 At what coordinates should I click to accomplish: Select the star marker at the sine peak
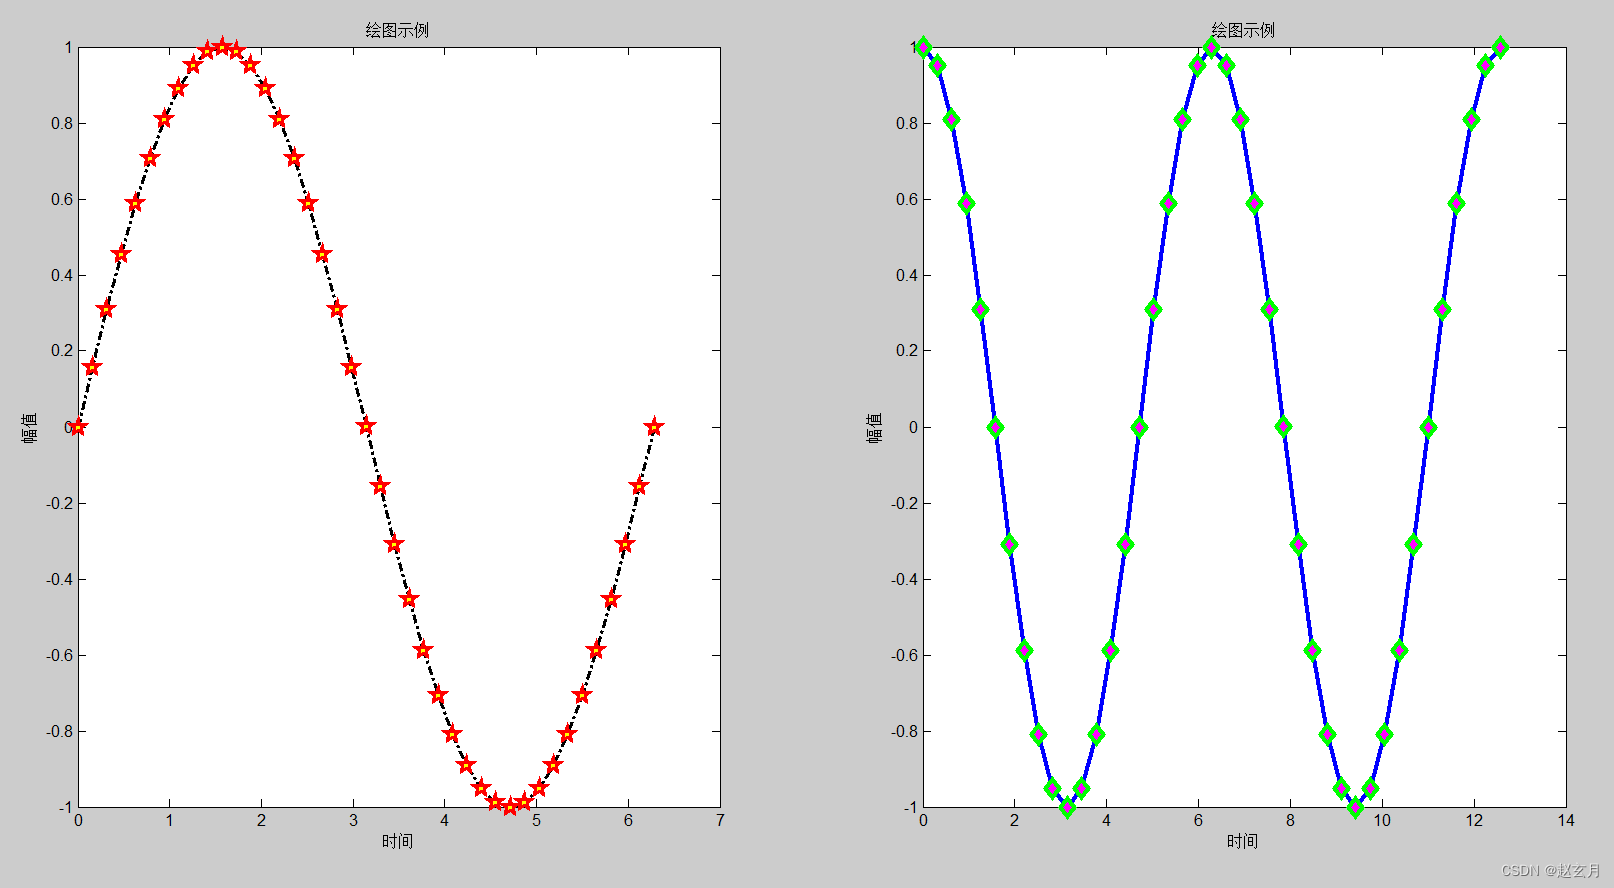tap(222, 47)
